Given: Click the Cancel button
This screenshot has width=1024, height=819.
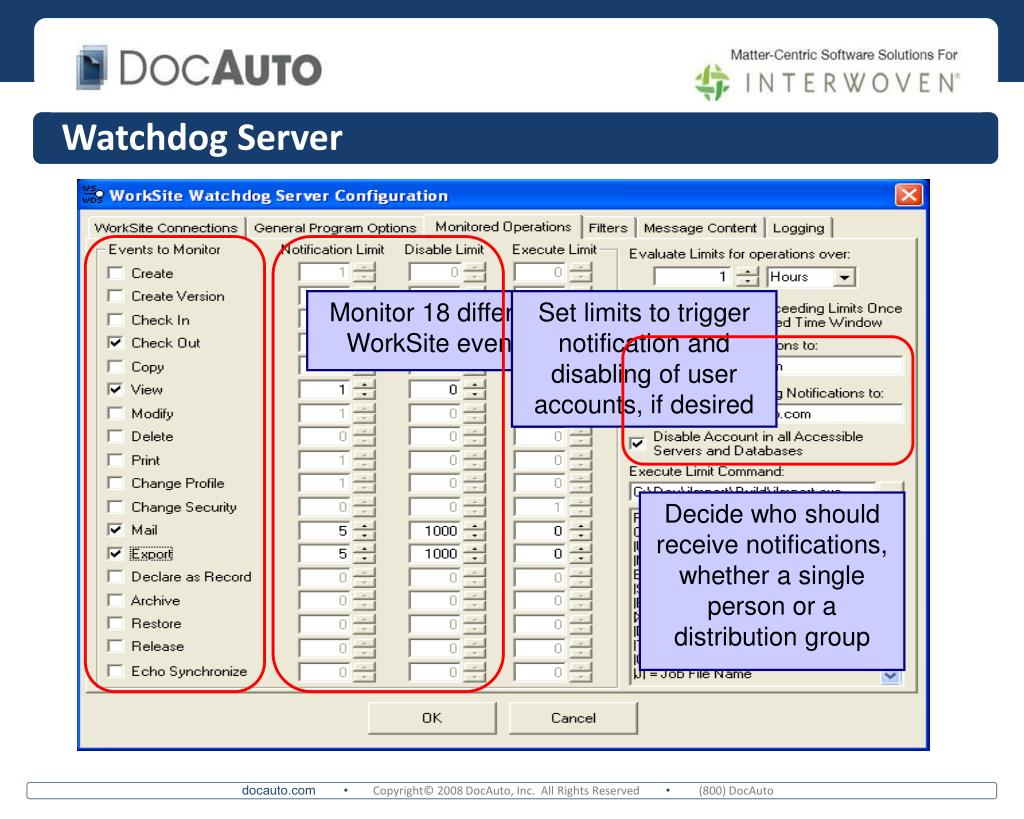Looking at the screenshot, I should pos(573,718).
